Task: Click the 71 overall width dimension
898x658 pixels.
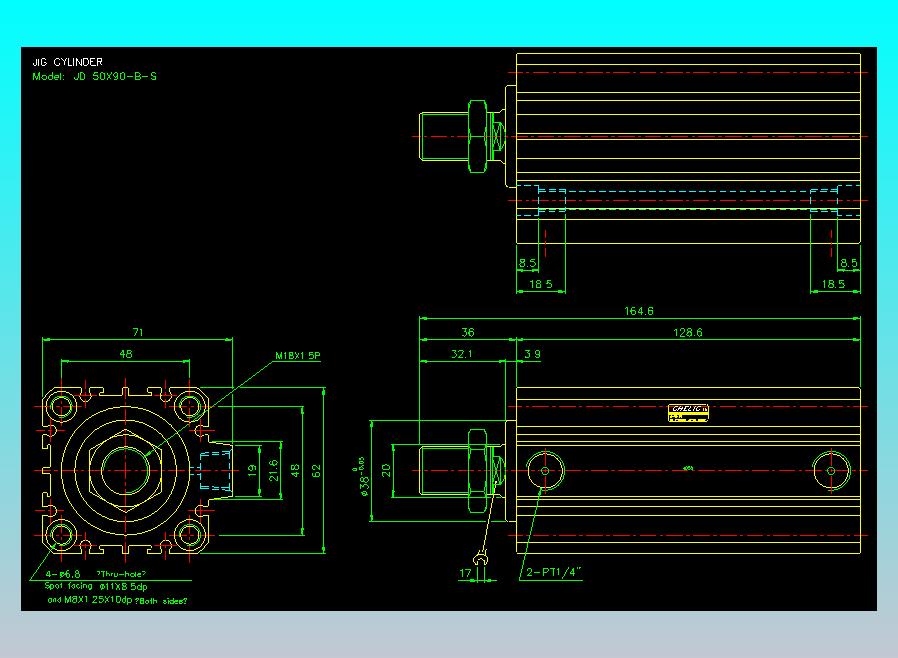Action: point(138,332)
